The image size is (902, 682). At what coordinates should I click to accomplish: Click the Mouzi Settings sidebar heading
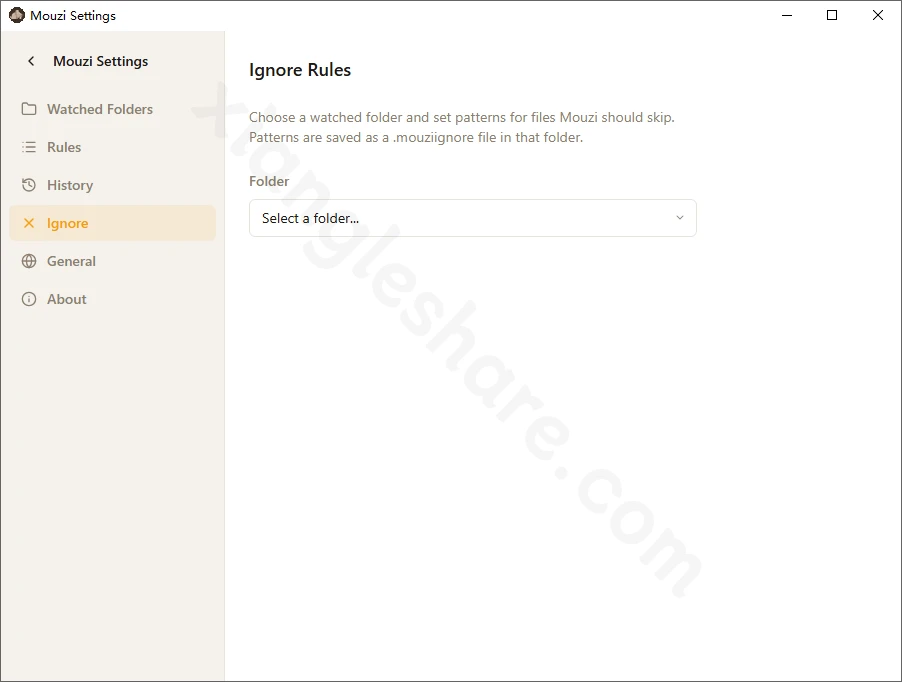coord(100,61)
